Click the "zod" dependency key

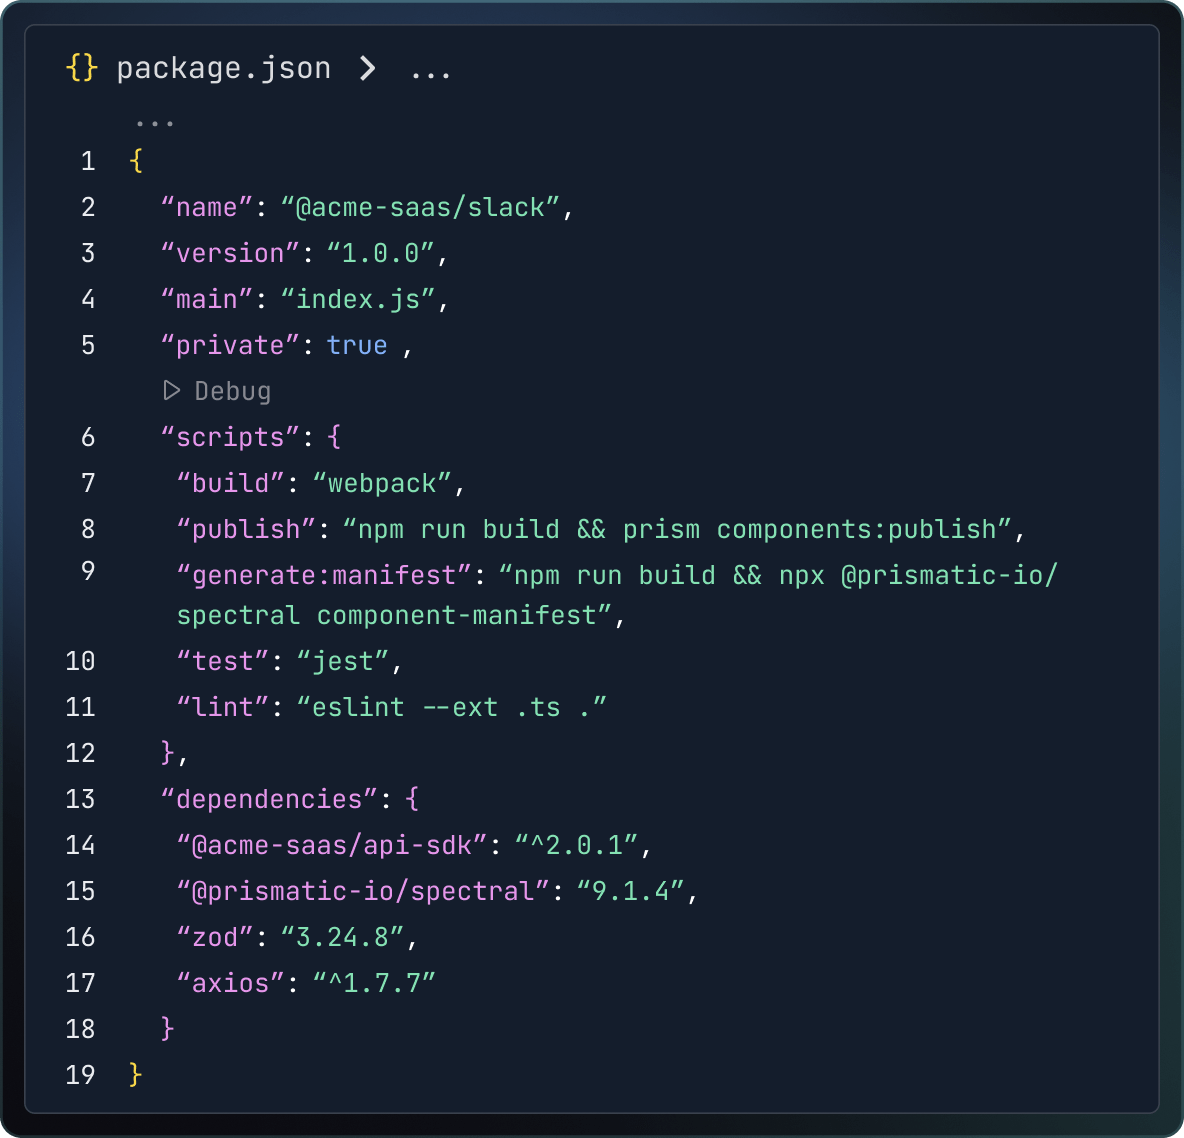214,937
